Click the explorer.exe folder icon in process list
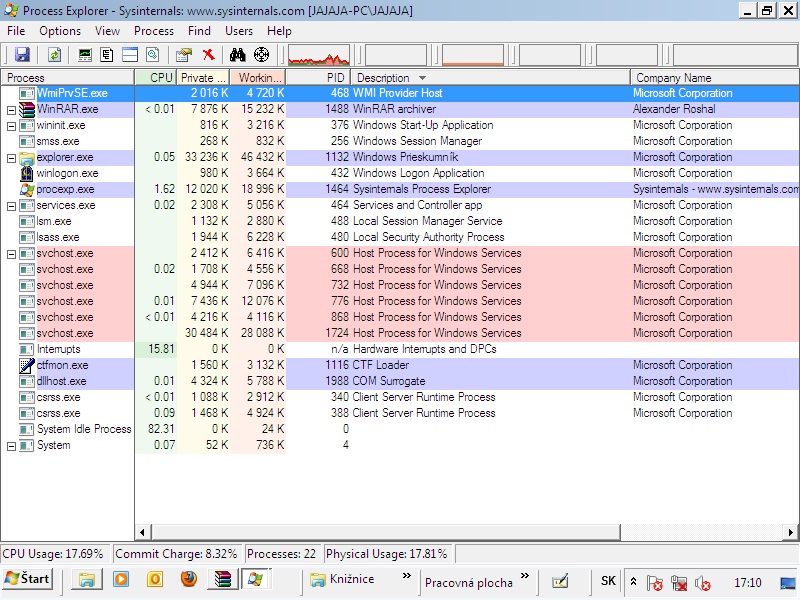This screenshot has height=600, width=800. tap(27, 158)
